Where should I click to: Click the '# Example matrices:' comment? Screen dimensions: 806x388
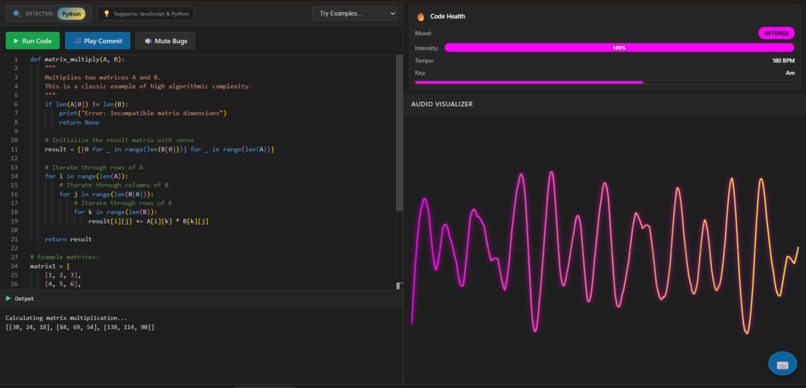click(64, 257)
